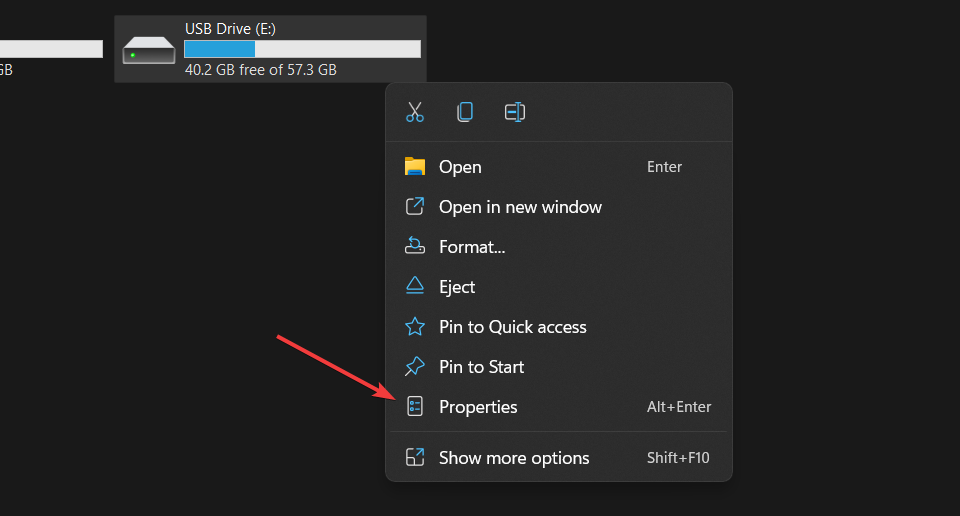
Task: Select Open from the context menu
Action: 460,167
